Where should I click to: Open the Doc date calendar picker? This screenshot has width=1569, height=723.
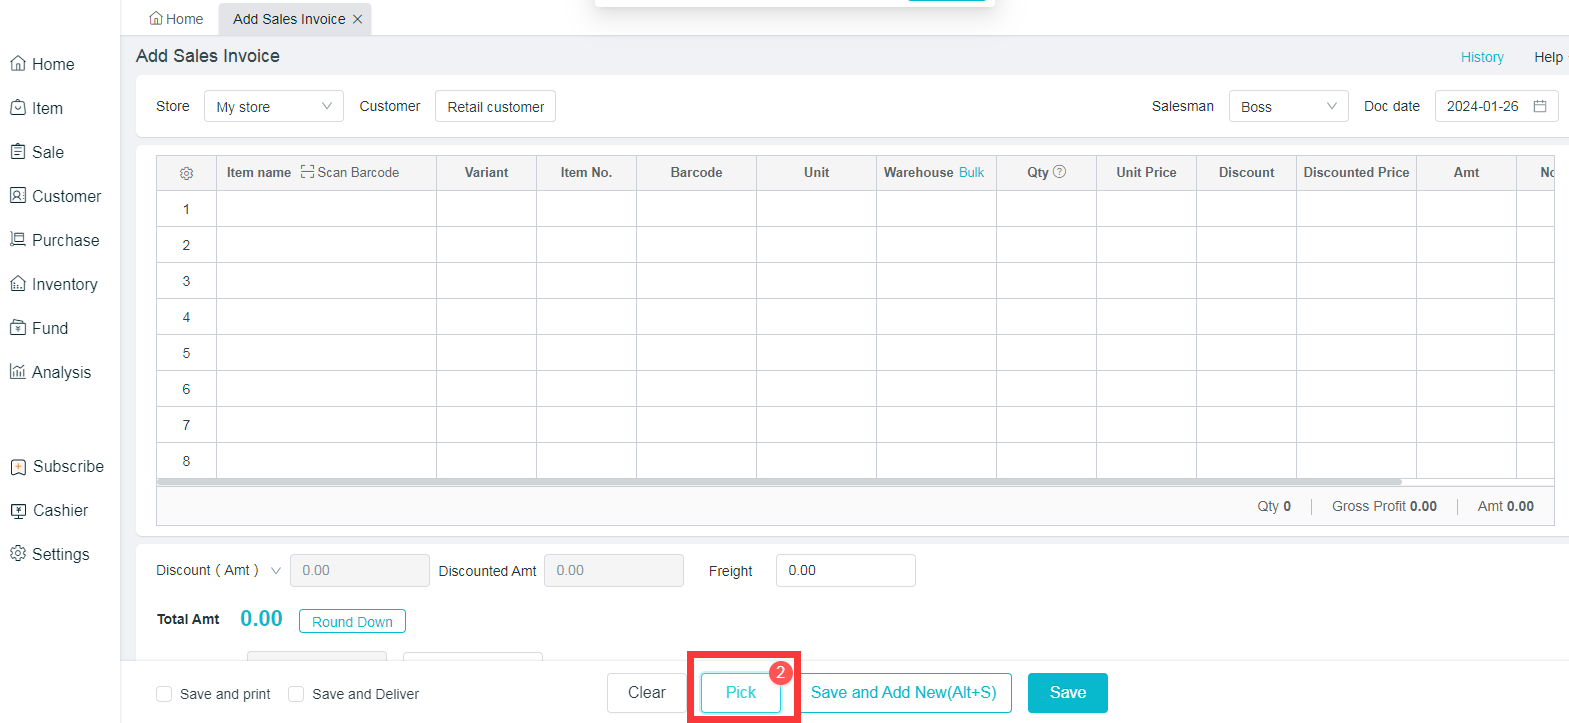coord(1539,106)
